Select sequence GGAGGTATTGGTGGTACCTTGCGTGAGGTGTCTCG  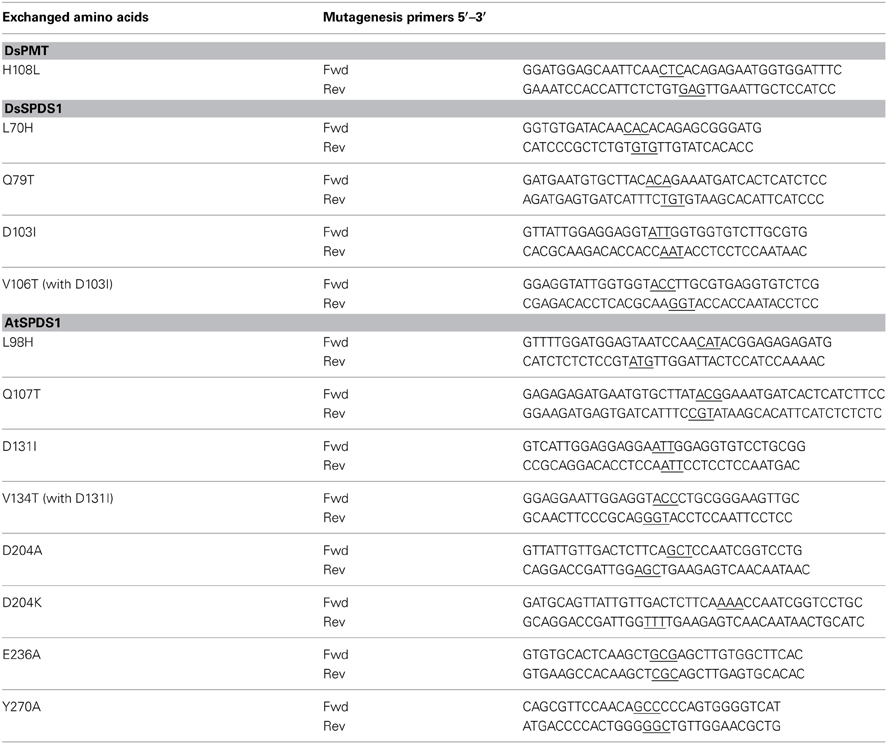pos(671,284)
